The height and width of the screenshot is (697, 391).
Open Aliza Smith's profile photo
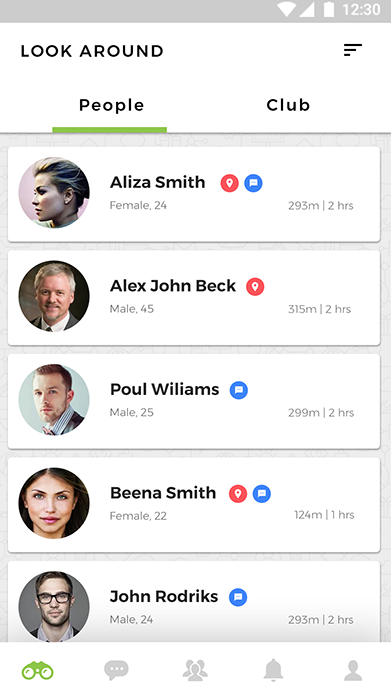[54, 192]
